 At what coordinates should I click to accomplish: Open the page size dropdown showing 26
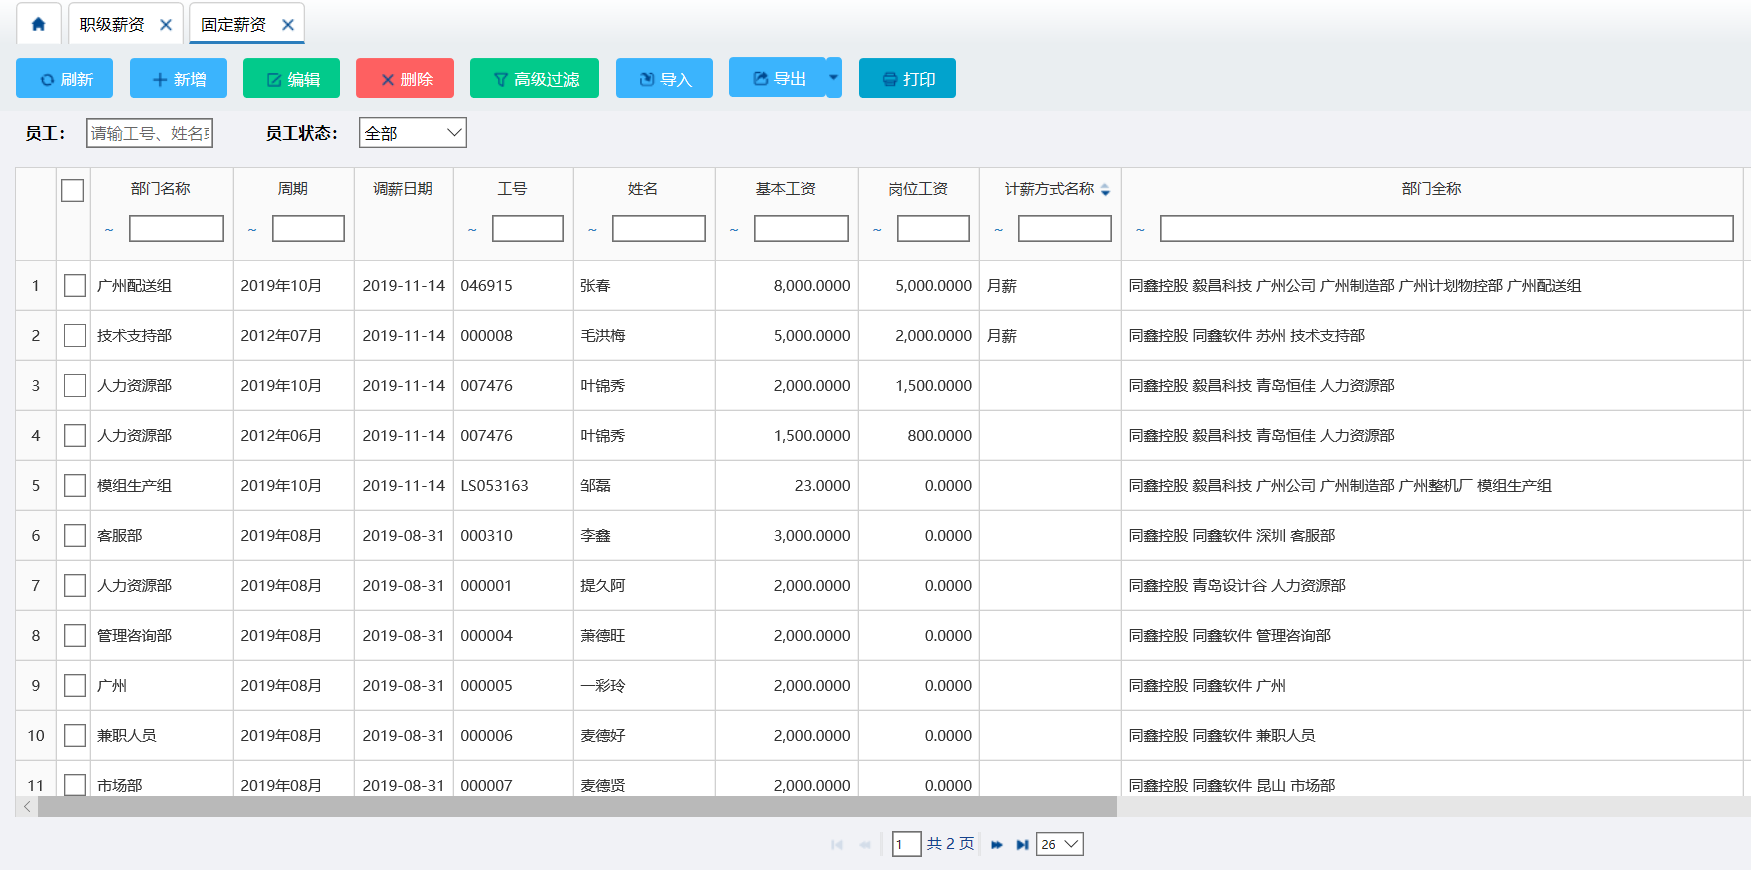click(1060, 845)
